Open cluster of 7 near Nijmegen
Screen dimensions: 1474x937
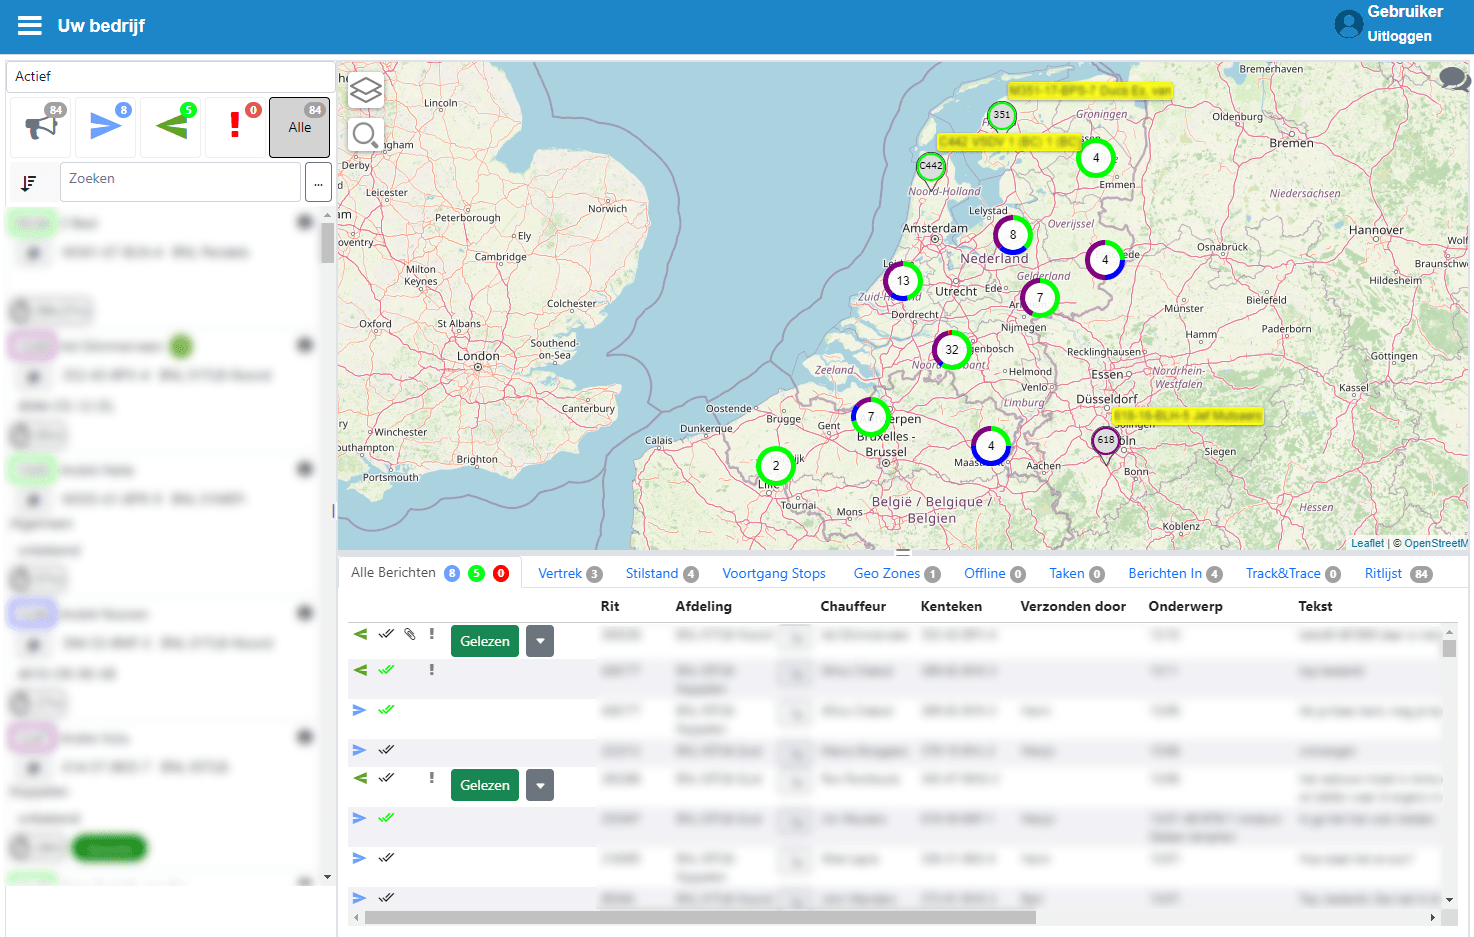[x=1040, y=298]
